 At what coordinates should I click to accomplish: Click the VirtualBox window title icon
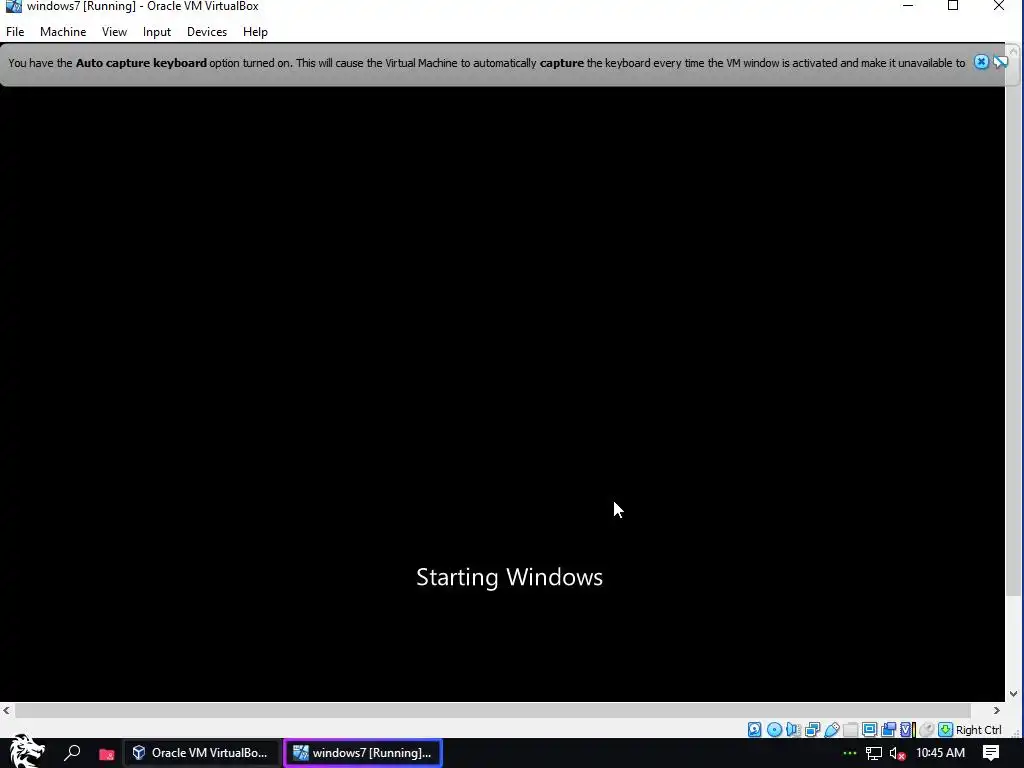(x=13, y=6)
